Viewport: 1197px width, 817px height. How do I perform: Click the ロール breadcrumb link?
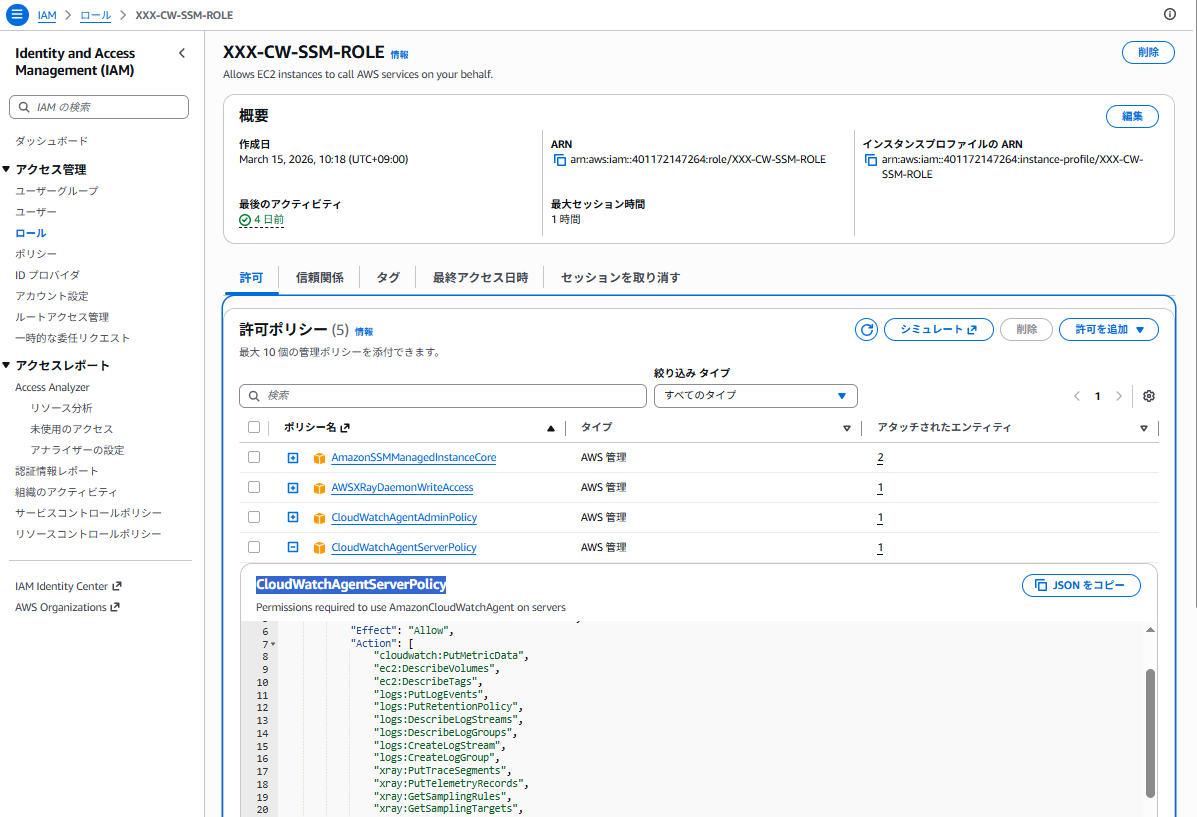(95, 15)
